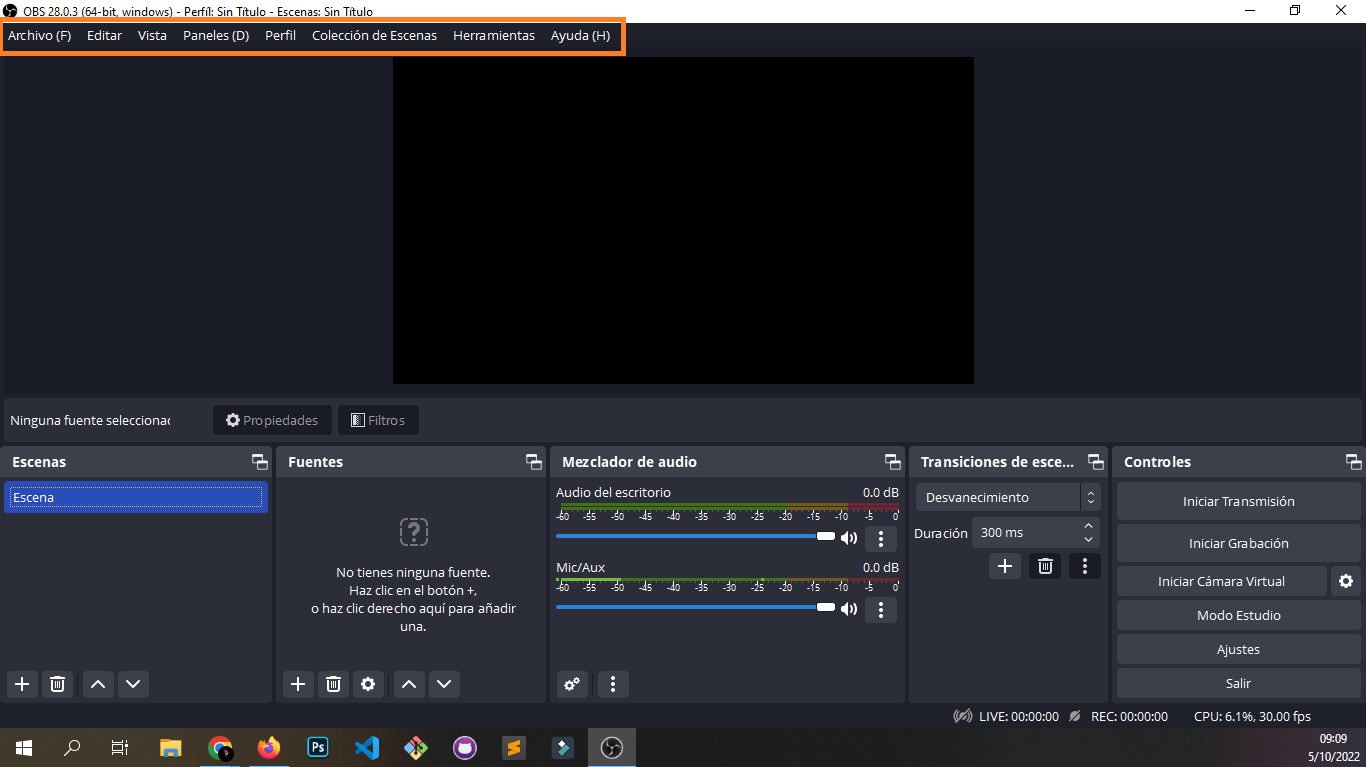Mute Audio del escritorio speaker icon
This screenshot has width=1366, height=767.
pyautogui.click(x=849, y=538)
